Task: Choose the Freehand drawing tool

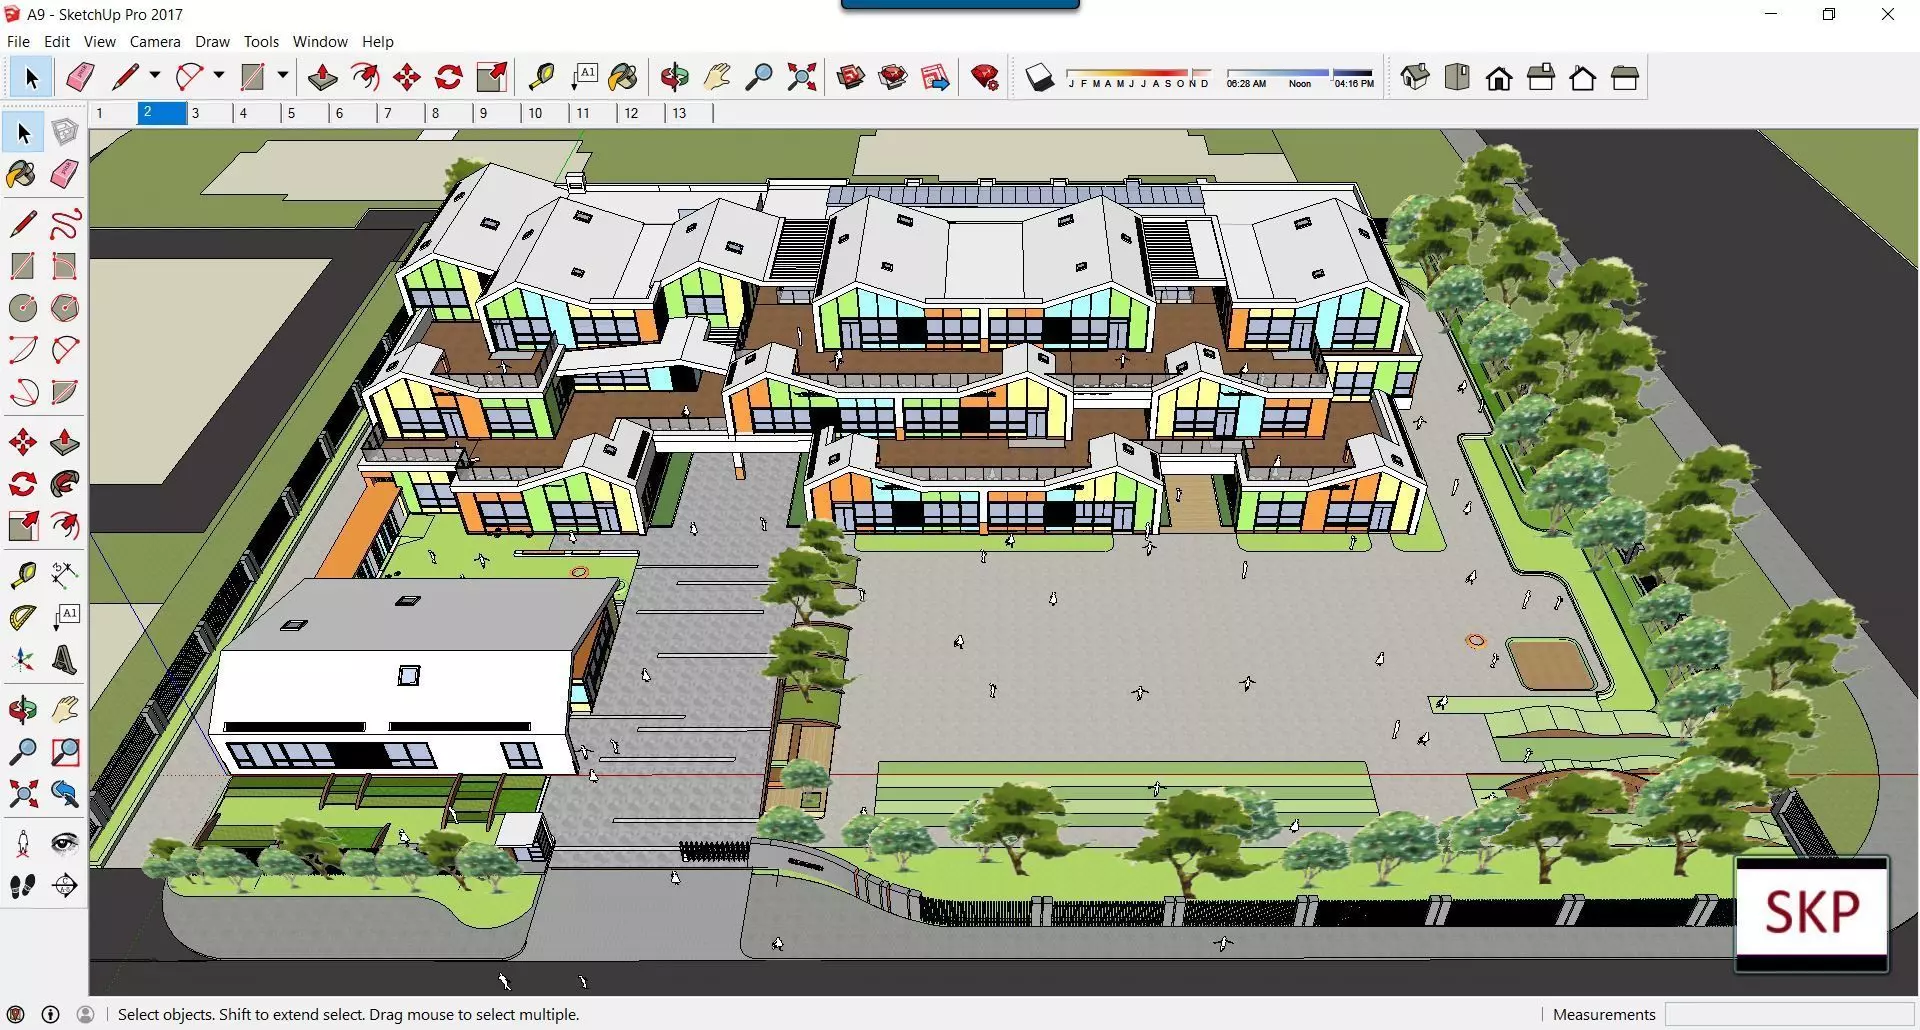Action: pyautogui.click(x=65, y=223)
